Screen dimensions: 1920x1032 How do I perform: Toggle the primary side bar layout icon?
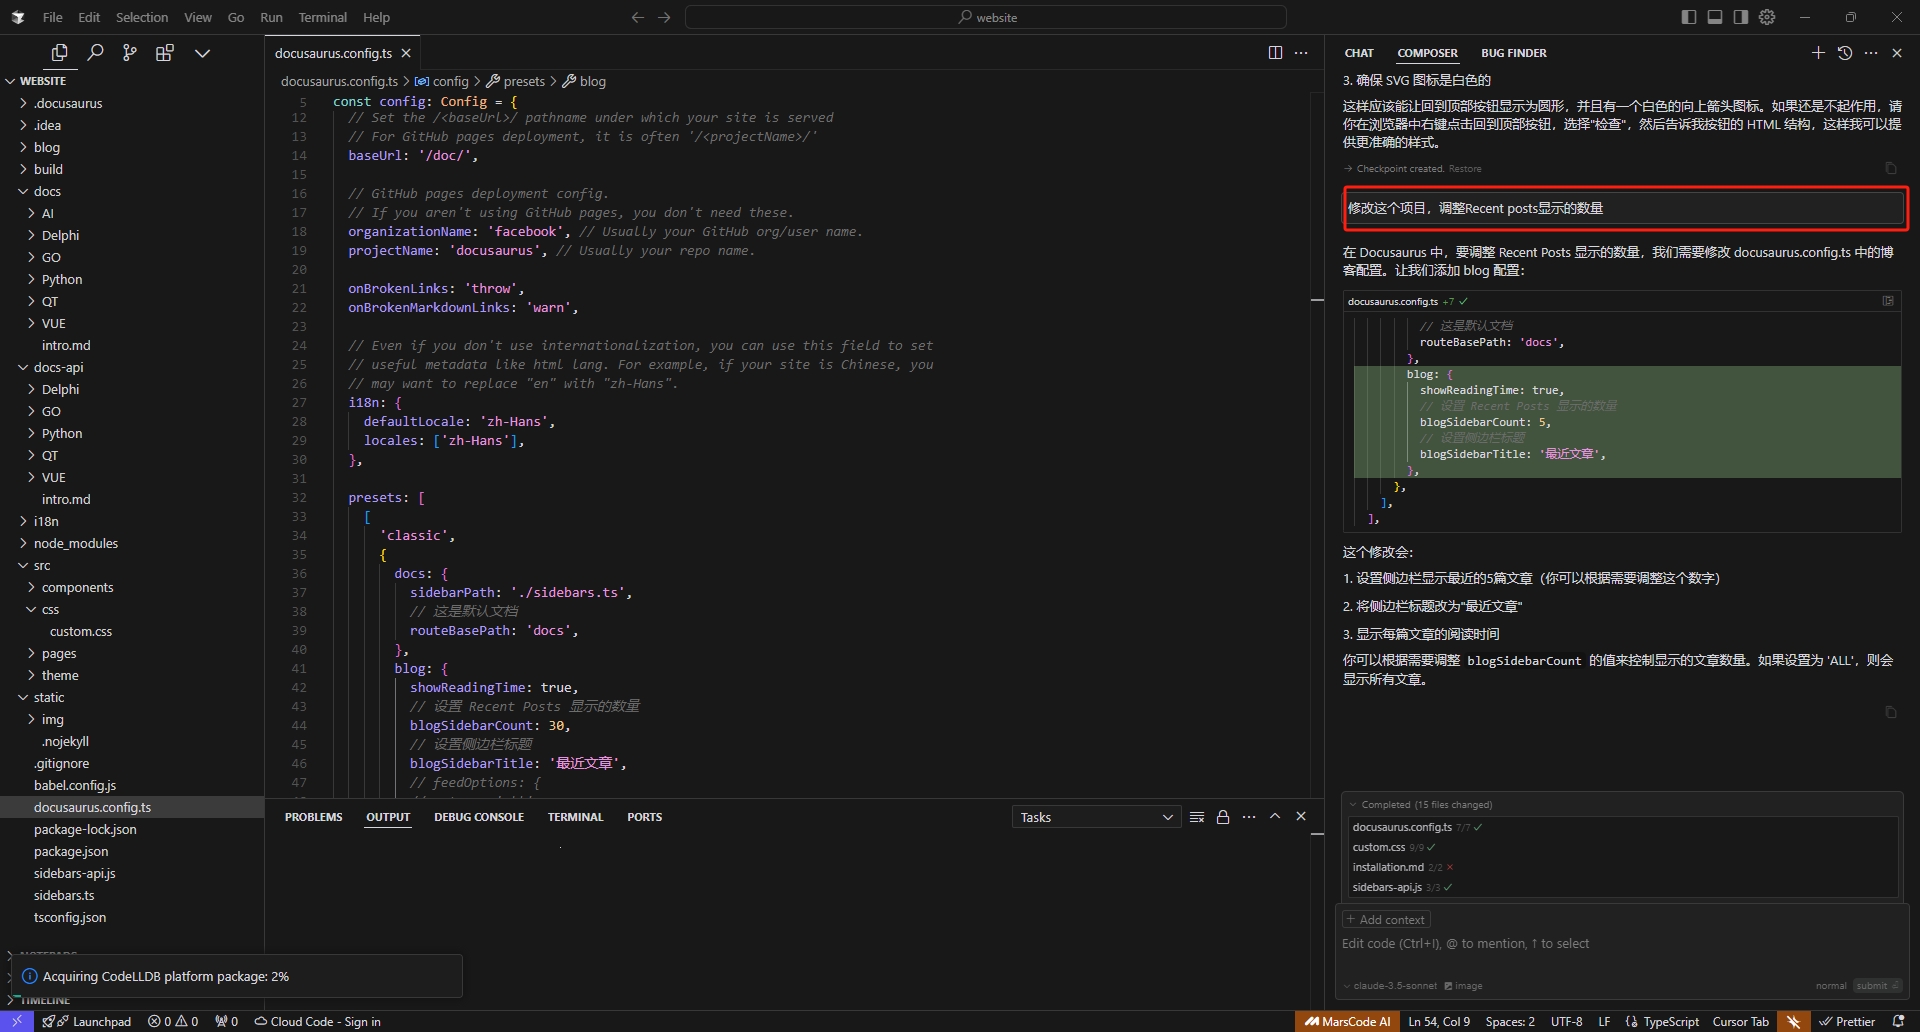pos(1689,17)
